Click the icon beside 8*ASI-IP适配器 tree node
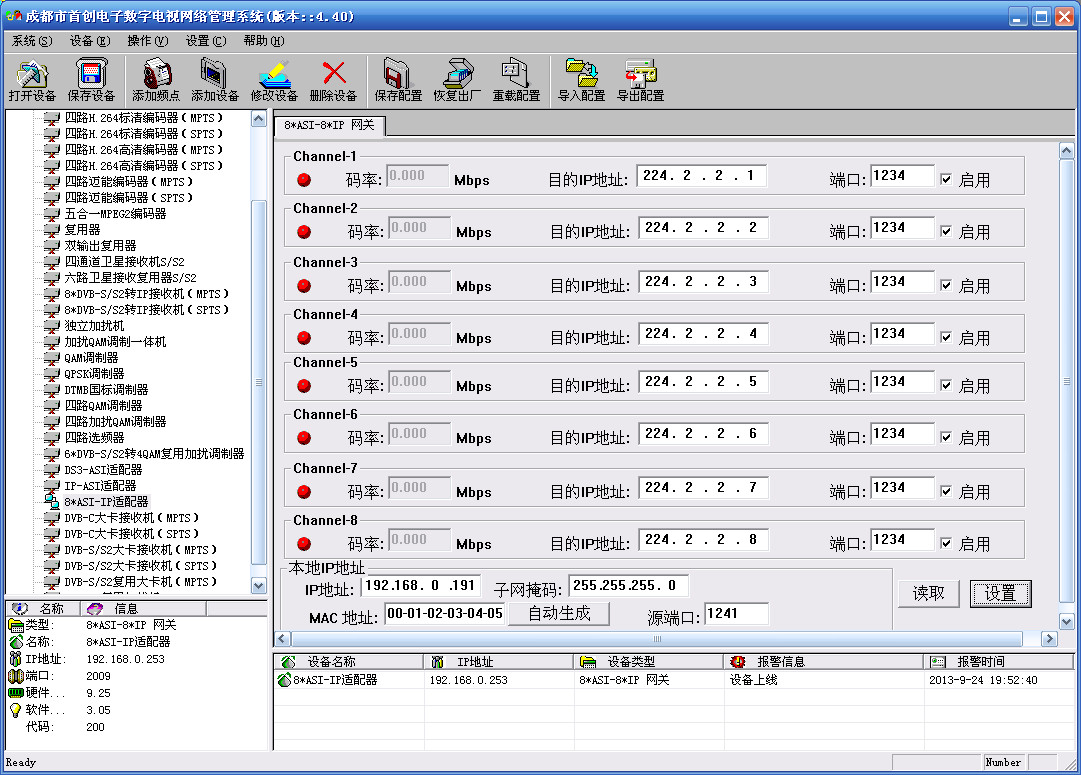Screen dimensions: 1081x775 click(x=52, y=501)
